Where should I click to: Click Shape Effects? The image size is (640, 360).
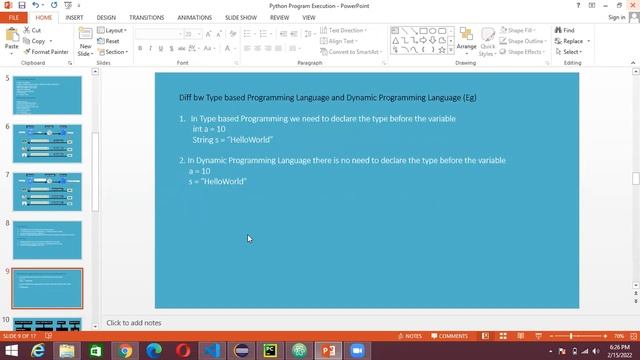coord(522,52)
